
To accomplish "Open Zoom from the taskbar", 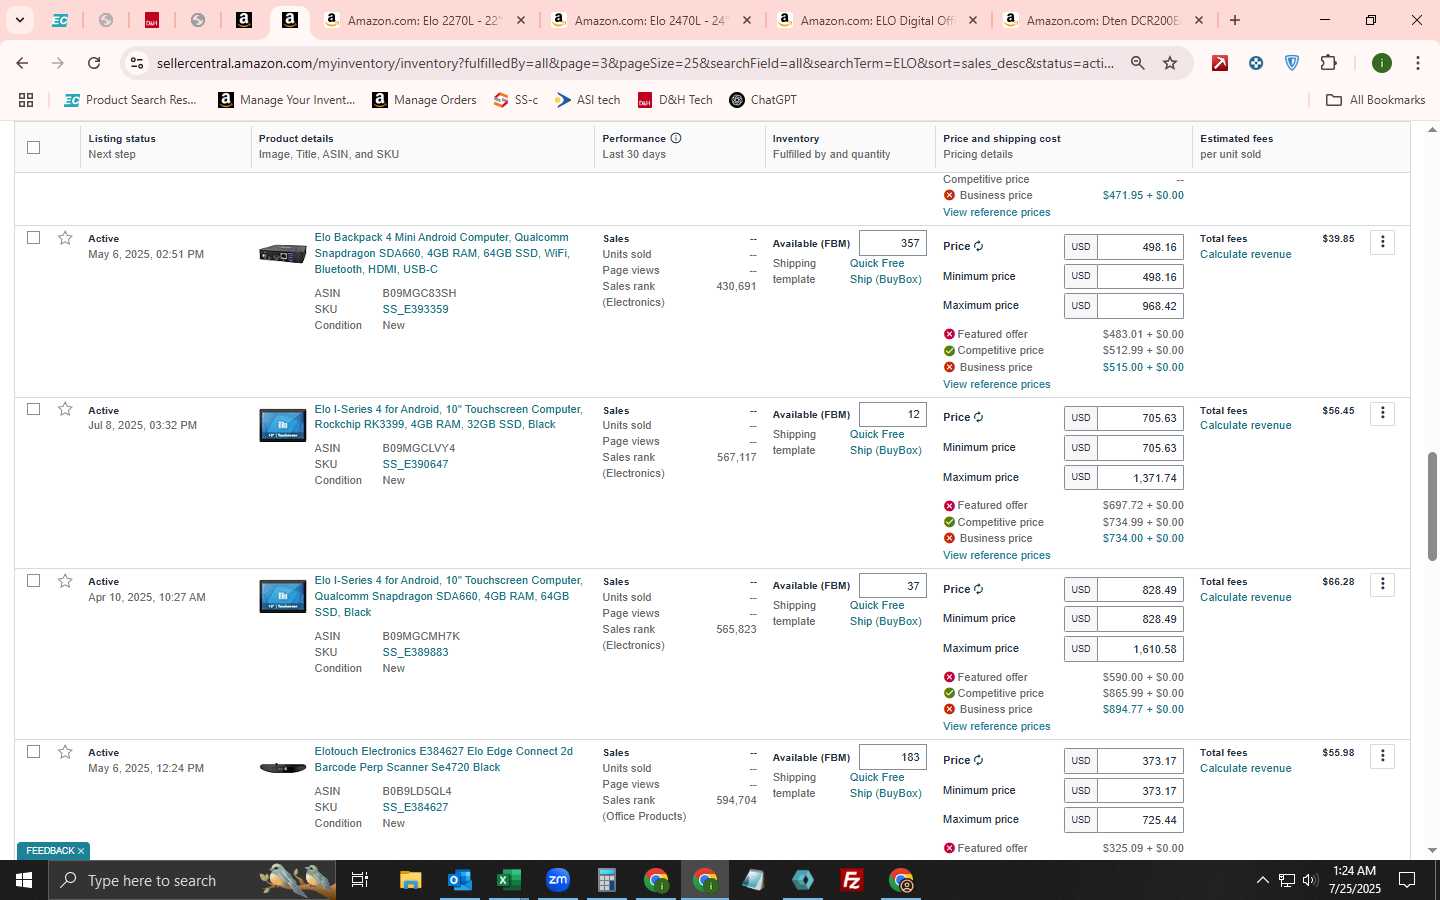I will pos(557,880).
